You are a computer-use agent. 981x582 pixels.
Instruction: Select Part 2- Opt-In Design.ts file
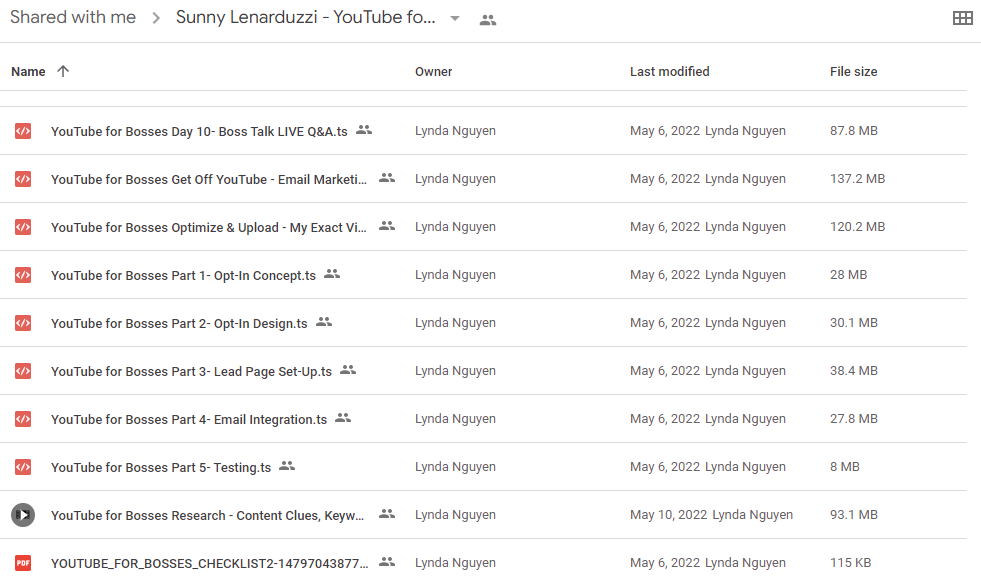click(x=179, y=324)
